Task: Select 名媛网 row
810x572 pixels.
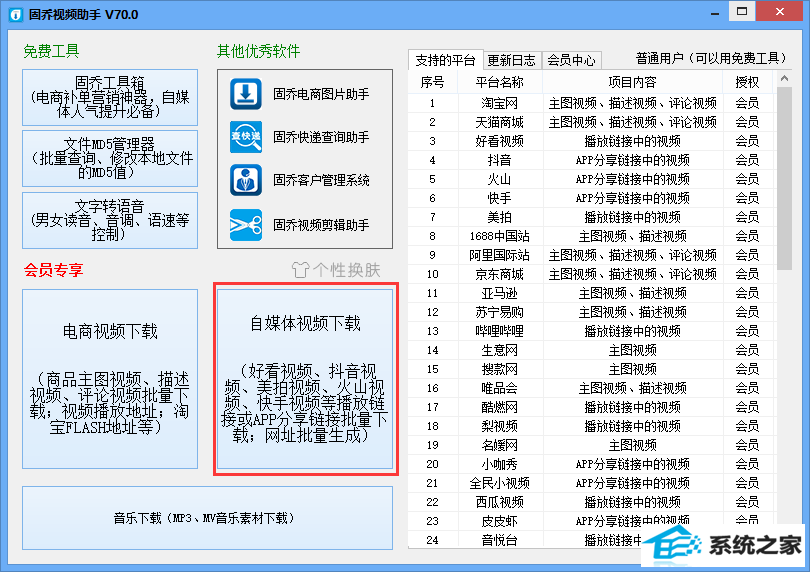Action: pyautogui.click(x=592, y=445)
